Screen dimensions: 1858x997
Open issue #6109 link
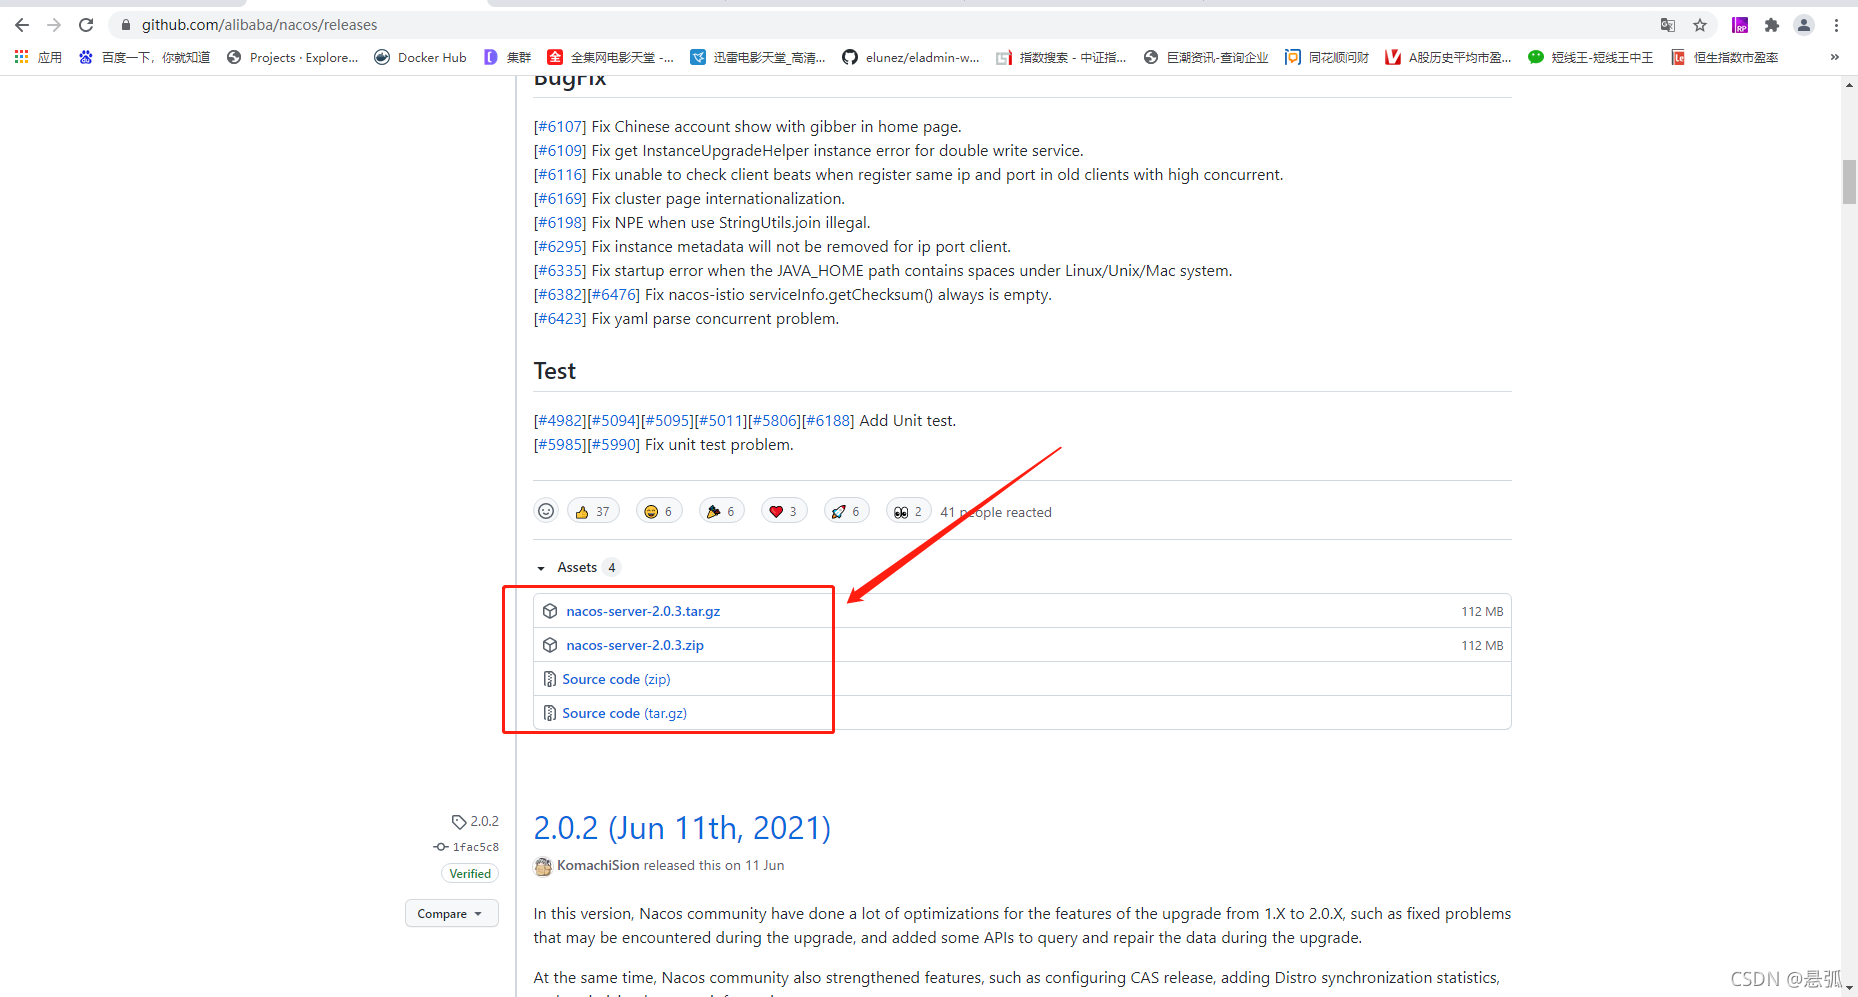click(x=560, y=151)
